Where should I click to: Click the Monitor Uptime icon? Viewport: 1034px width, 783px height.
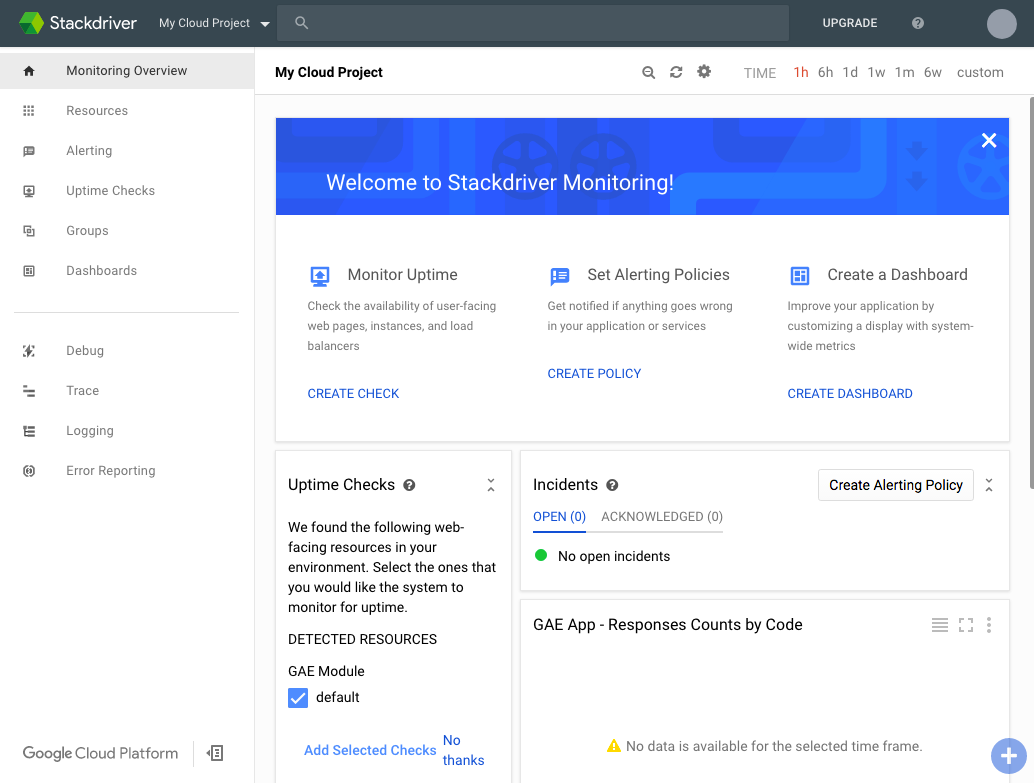coord(320,276)
